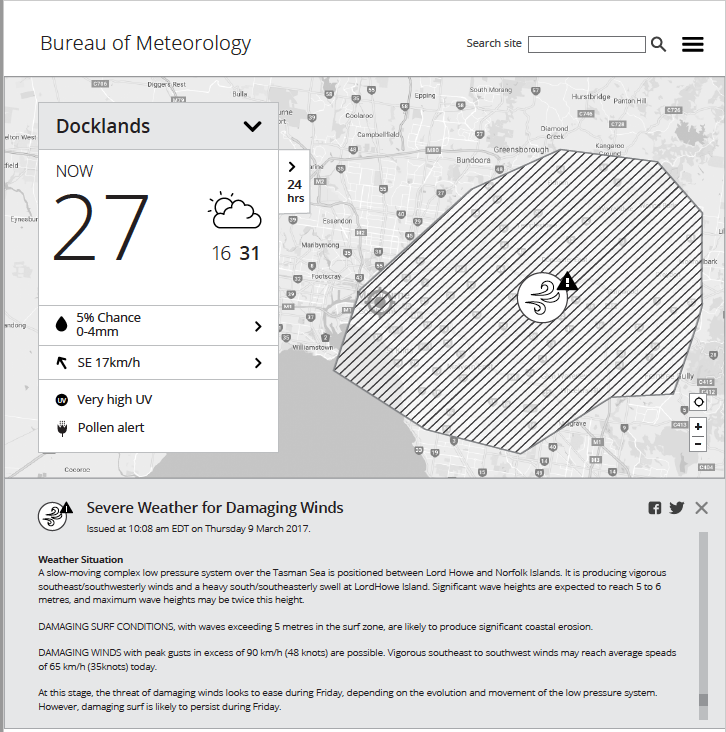Click the 'Weather Situation' heading

tap(81, 559)
